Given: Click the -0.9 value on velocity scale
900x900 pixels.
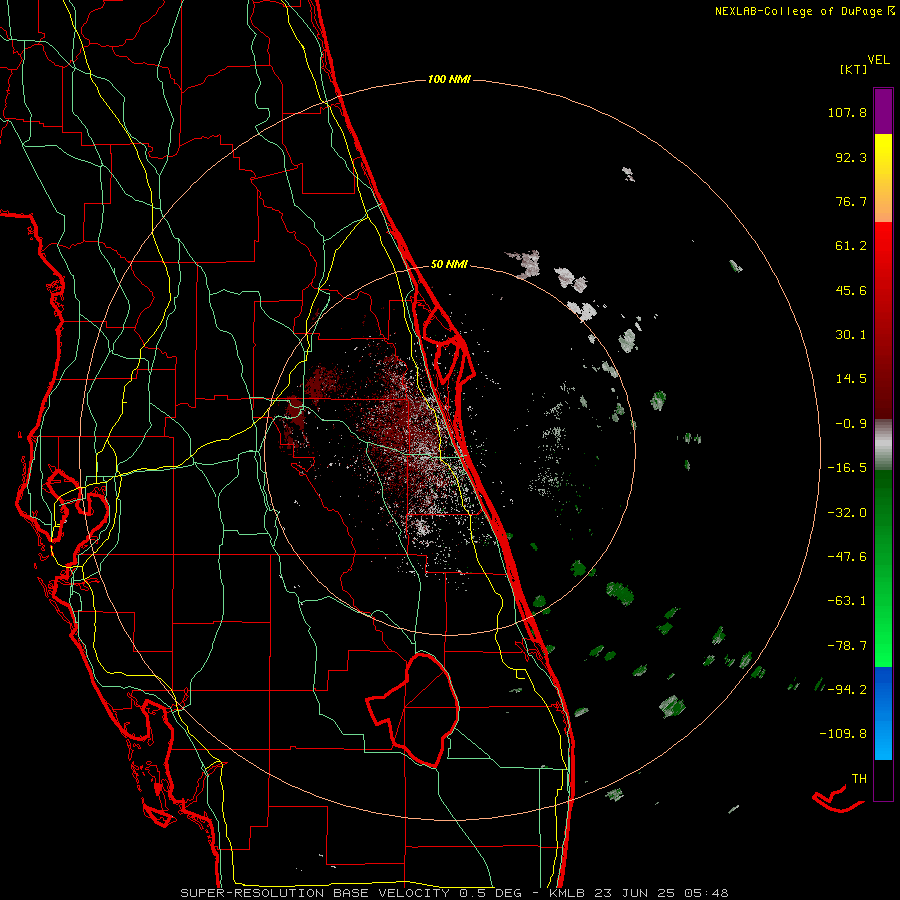Looking at the screenshot, I should (851, 424).
